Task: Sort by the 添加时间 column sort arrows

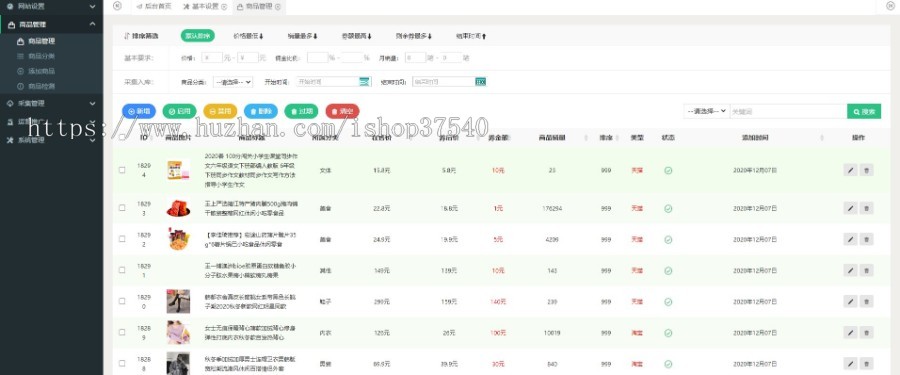Action: coord(822,138)
